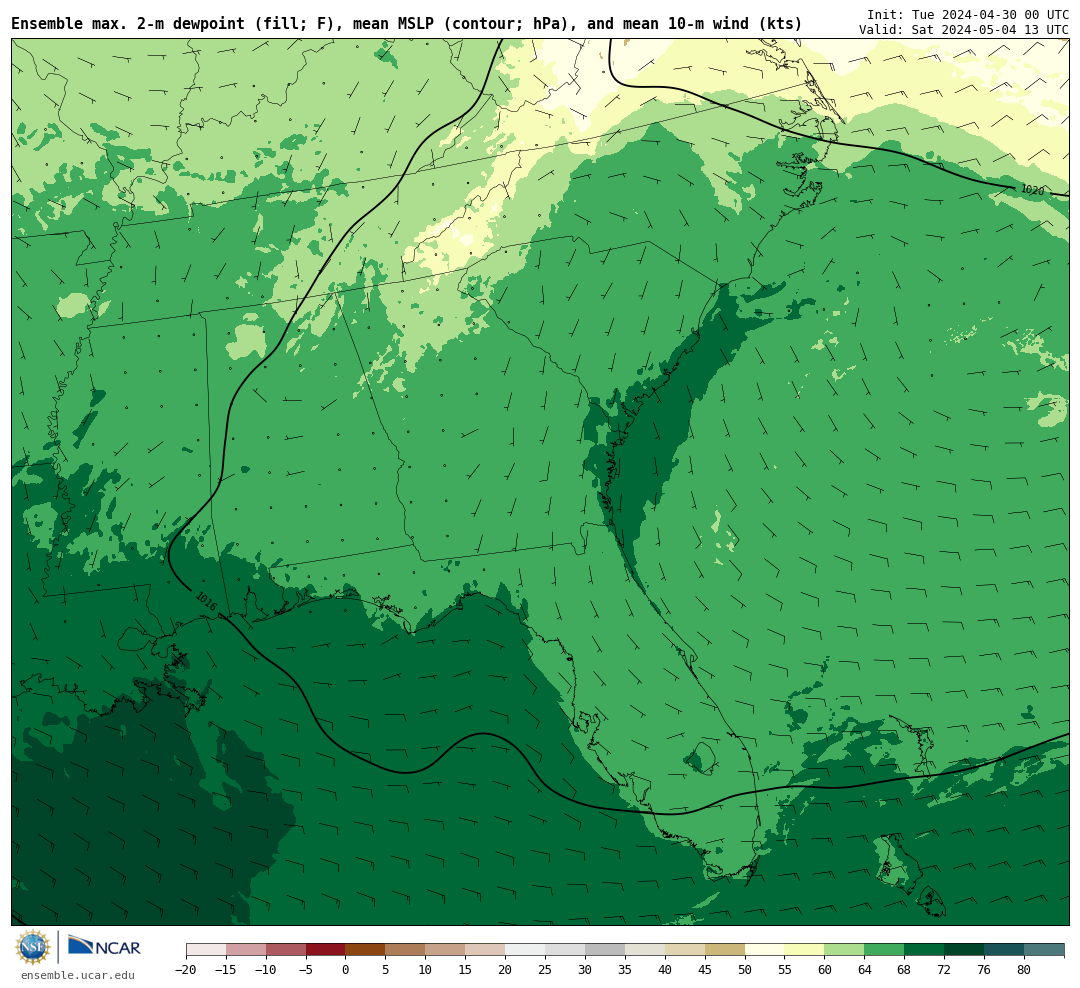Viewport: 1080px width, 988px height.
Task: Click the 68 to 72 color swatch
Action: click(924, 950)
